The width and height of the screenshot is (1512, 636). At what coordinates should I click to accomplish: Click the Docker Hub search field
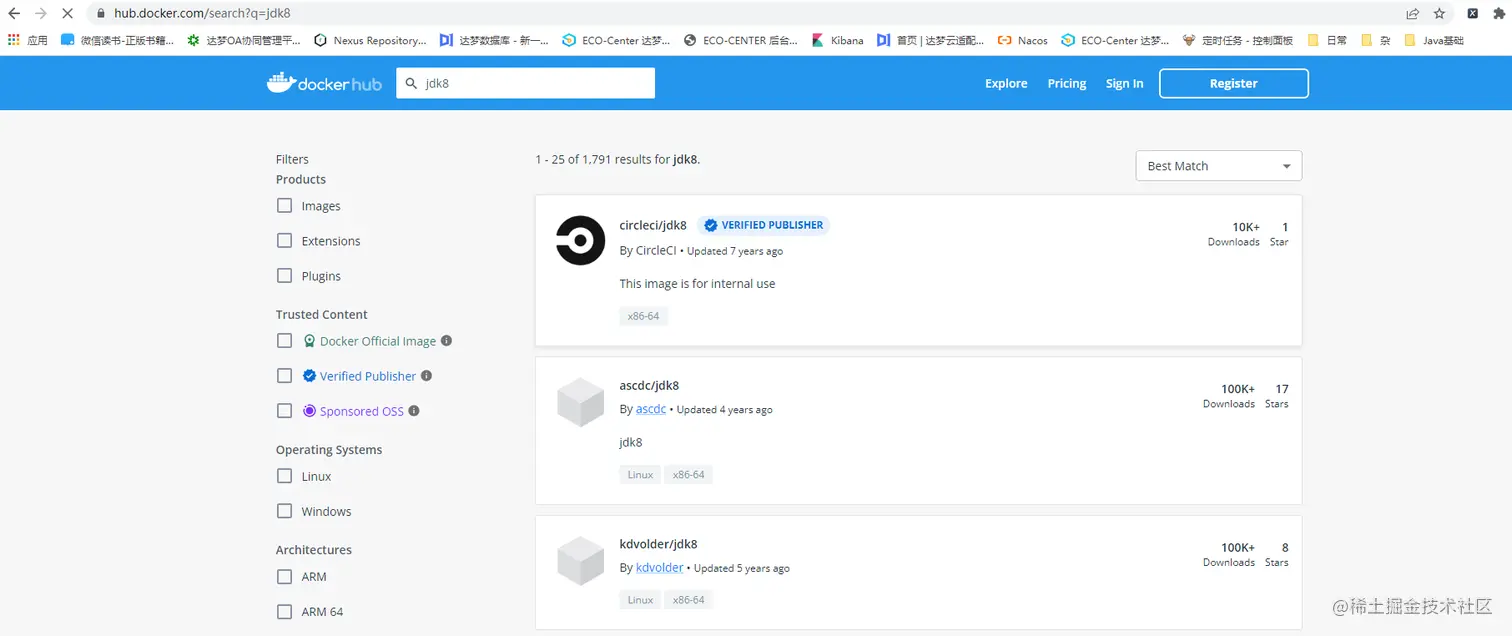526,83
